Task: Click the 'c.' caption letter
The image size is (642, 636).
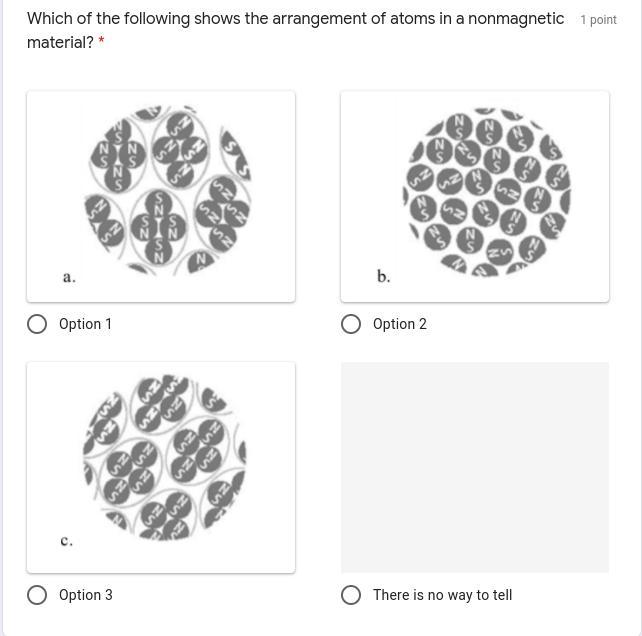Action: coord(67,541)
